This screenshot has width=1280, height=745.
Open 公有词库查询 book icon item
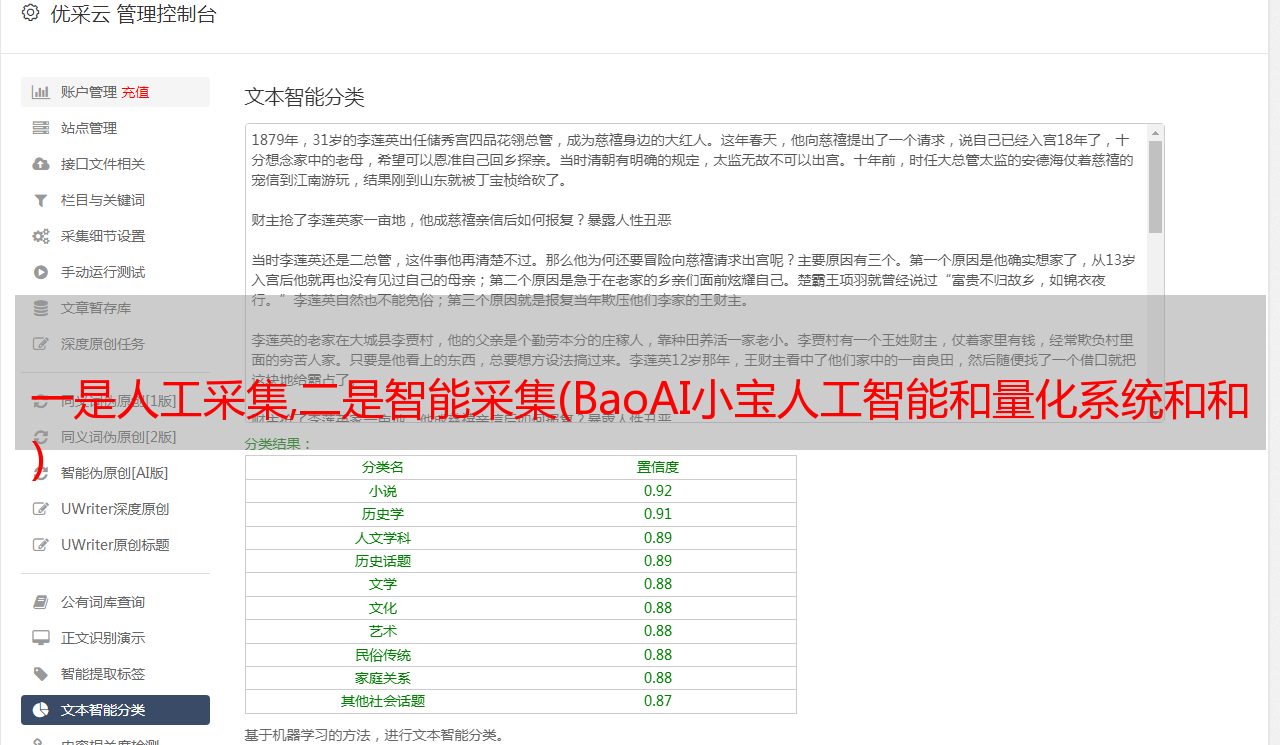click(x=115, y=602)
